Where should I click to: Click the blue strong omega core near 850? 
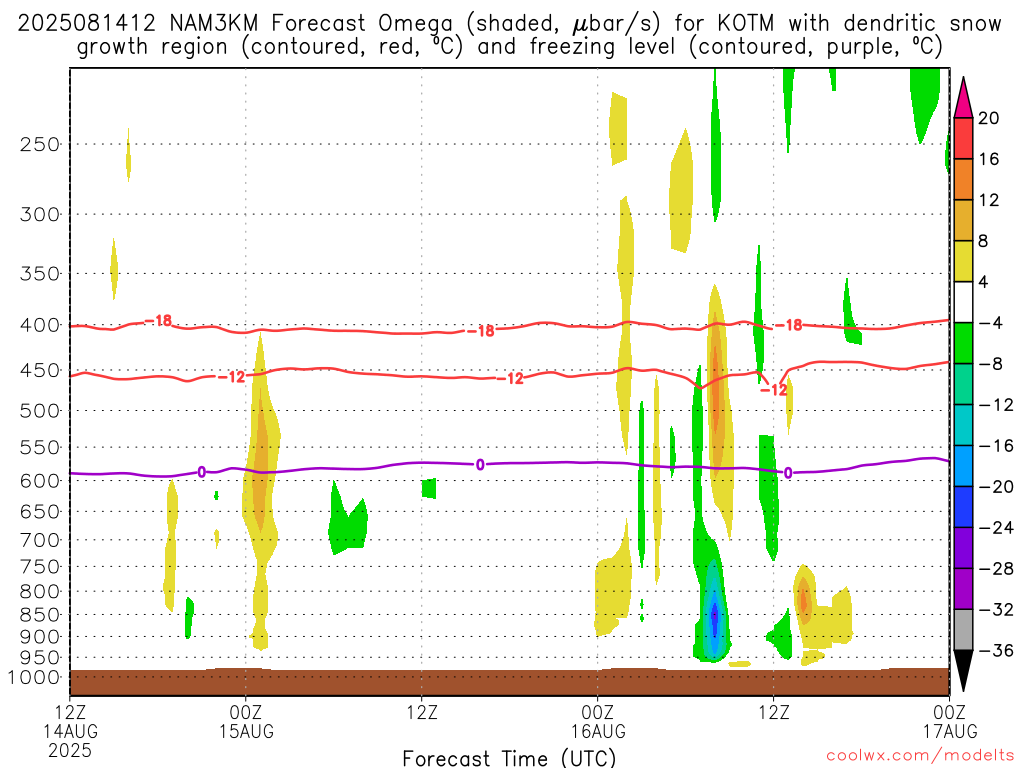tap(714, 615)
